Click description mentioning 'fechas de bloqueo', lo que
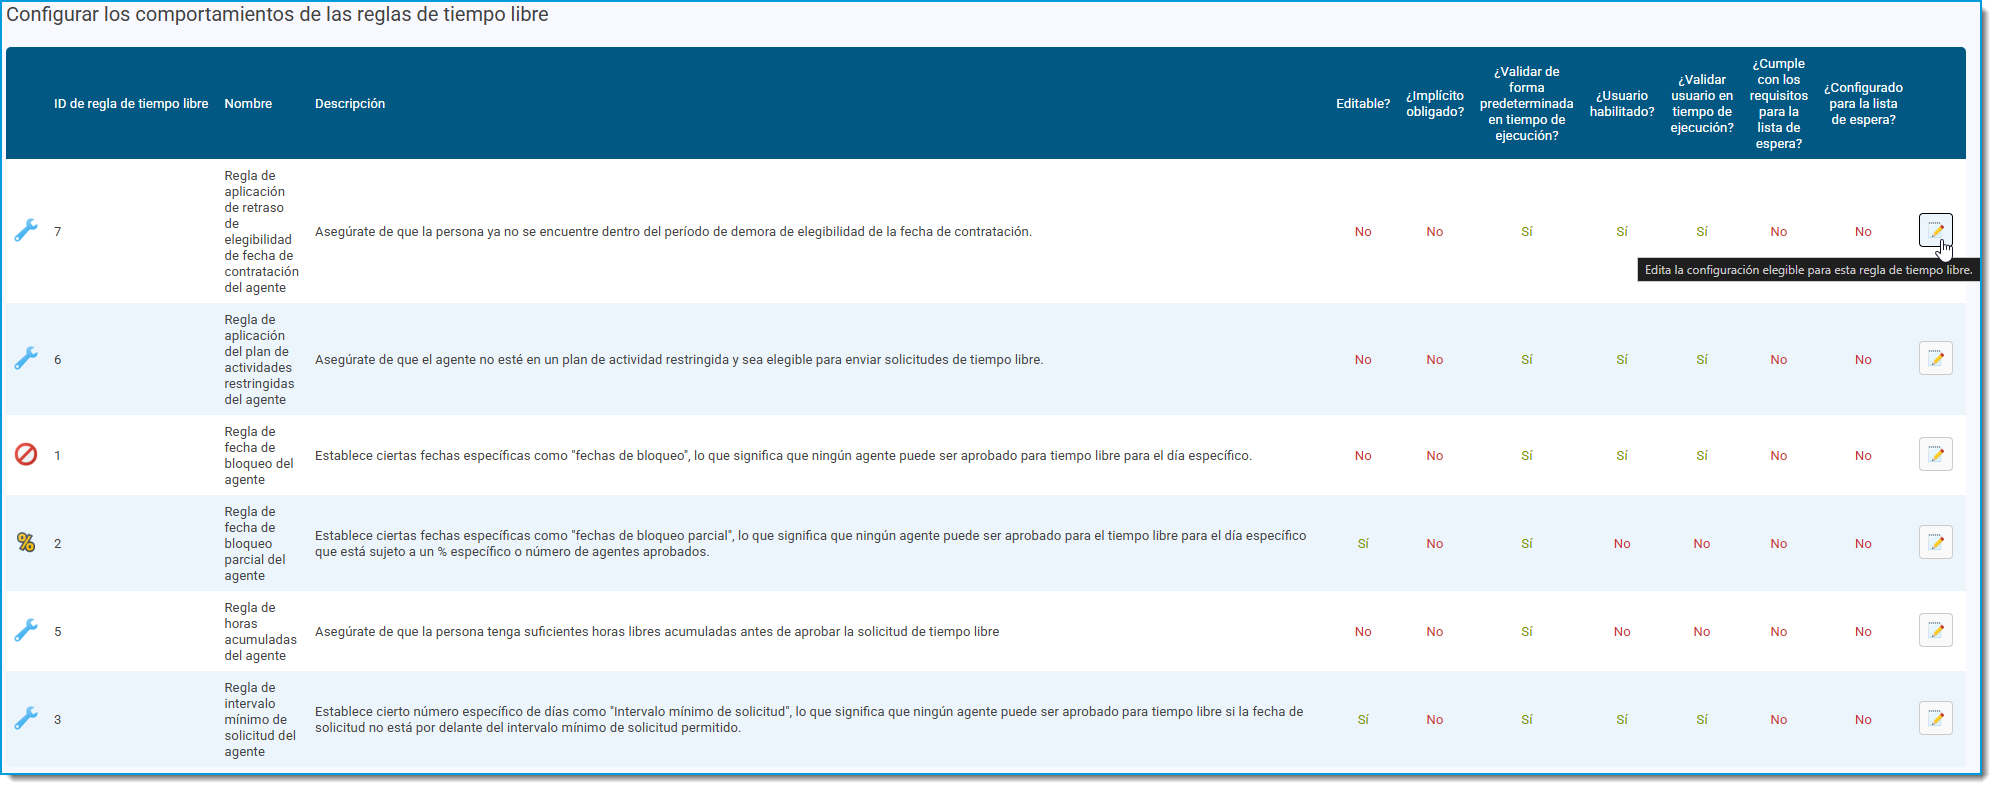The width and height of the screenshot is (1996, 789). pos(783,455)
